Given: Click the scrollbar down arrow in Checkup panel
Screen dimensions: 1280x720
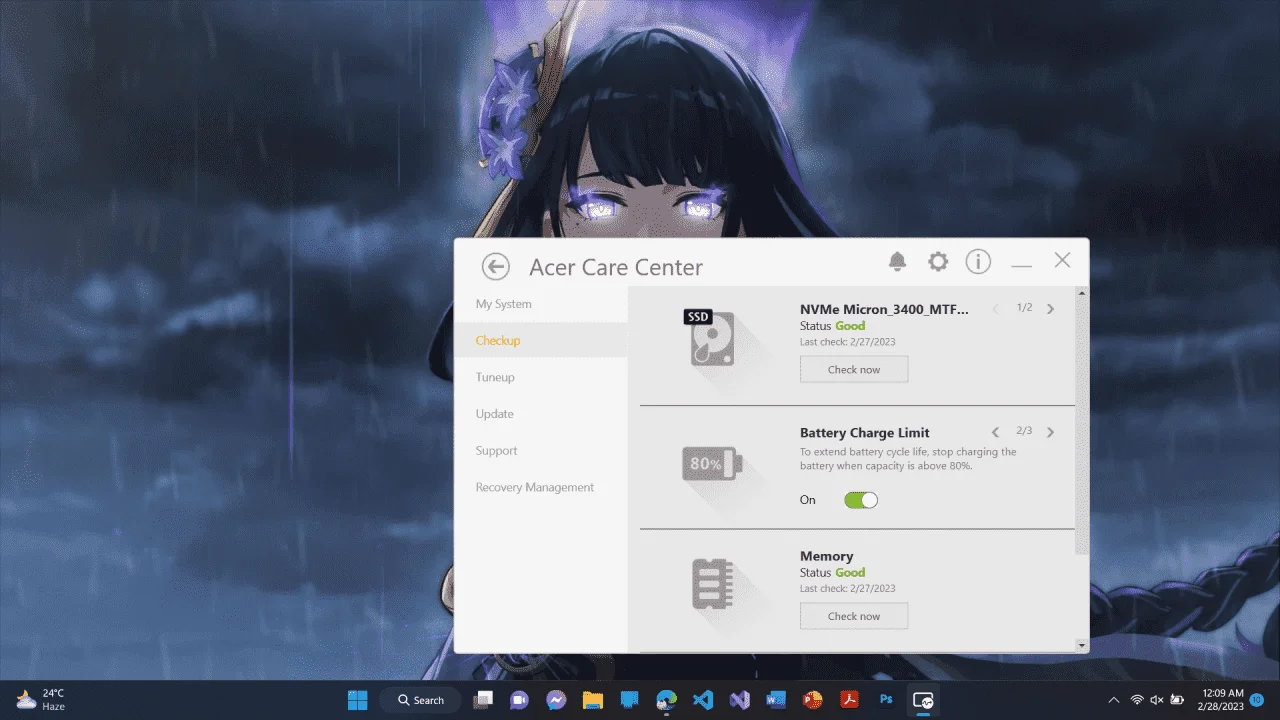Looking at the screenshot, I should click(x=1081, y=646).
